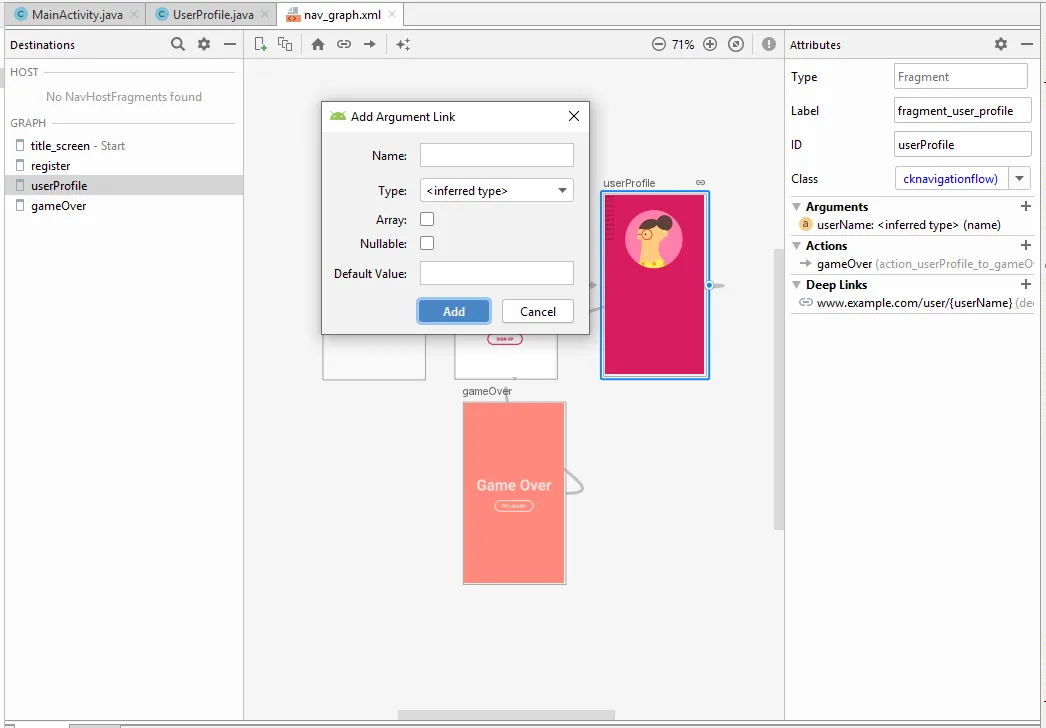The height and width of the screenshot is (728, 1046).
Task: Click the Deep Link toolbar icon
Action: tap(344, 44)
